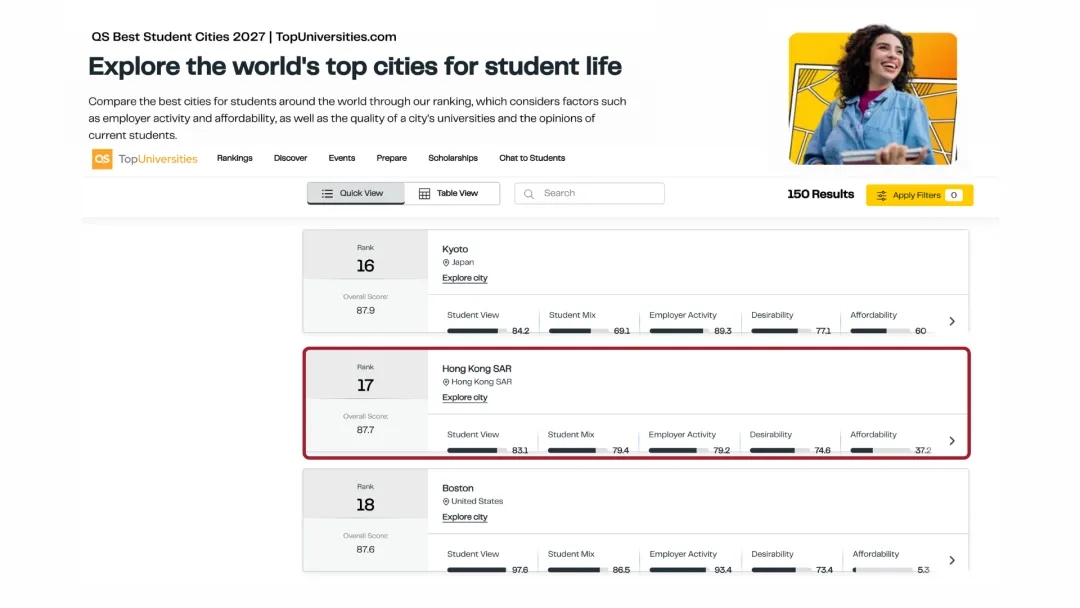Expand the Kyoto row chevron arrow

coord(952,322)
